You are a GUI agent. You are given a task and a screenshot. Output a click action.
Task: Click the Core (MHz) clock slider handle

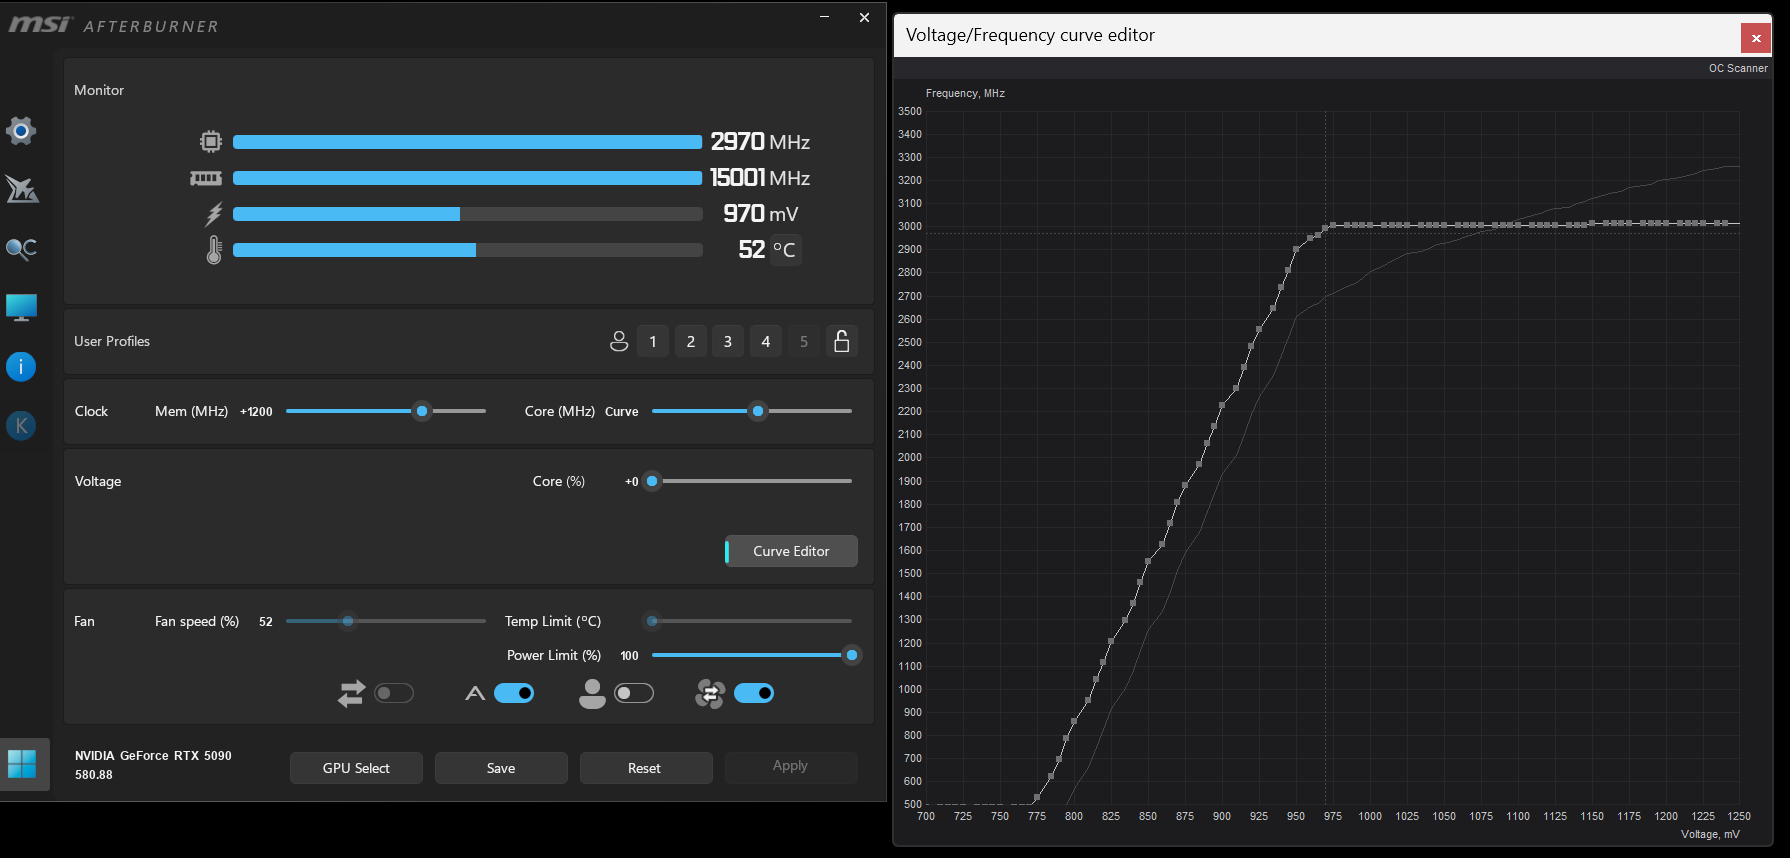758,411
